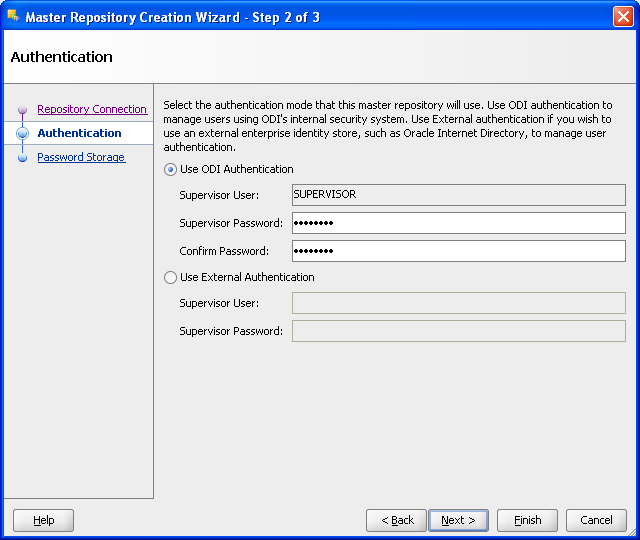Click the Password Storage step bullet
The height and width of the screenshot is (540, 640).
click(x=22, y=158)
